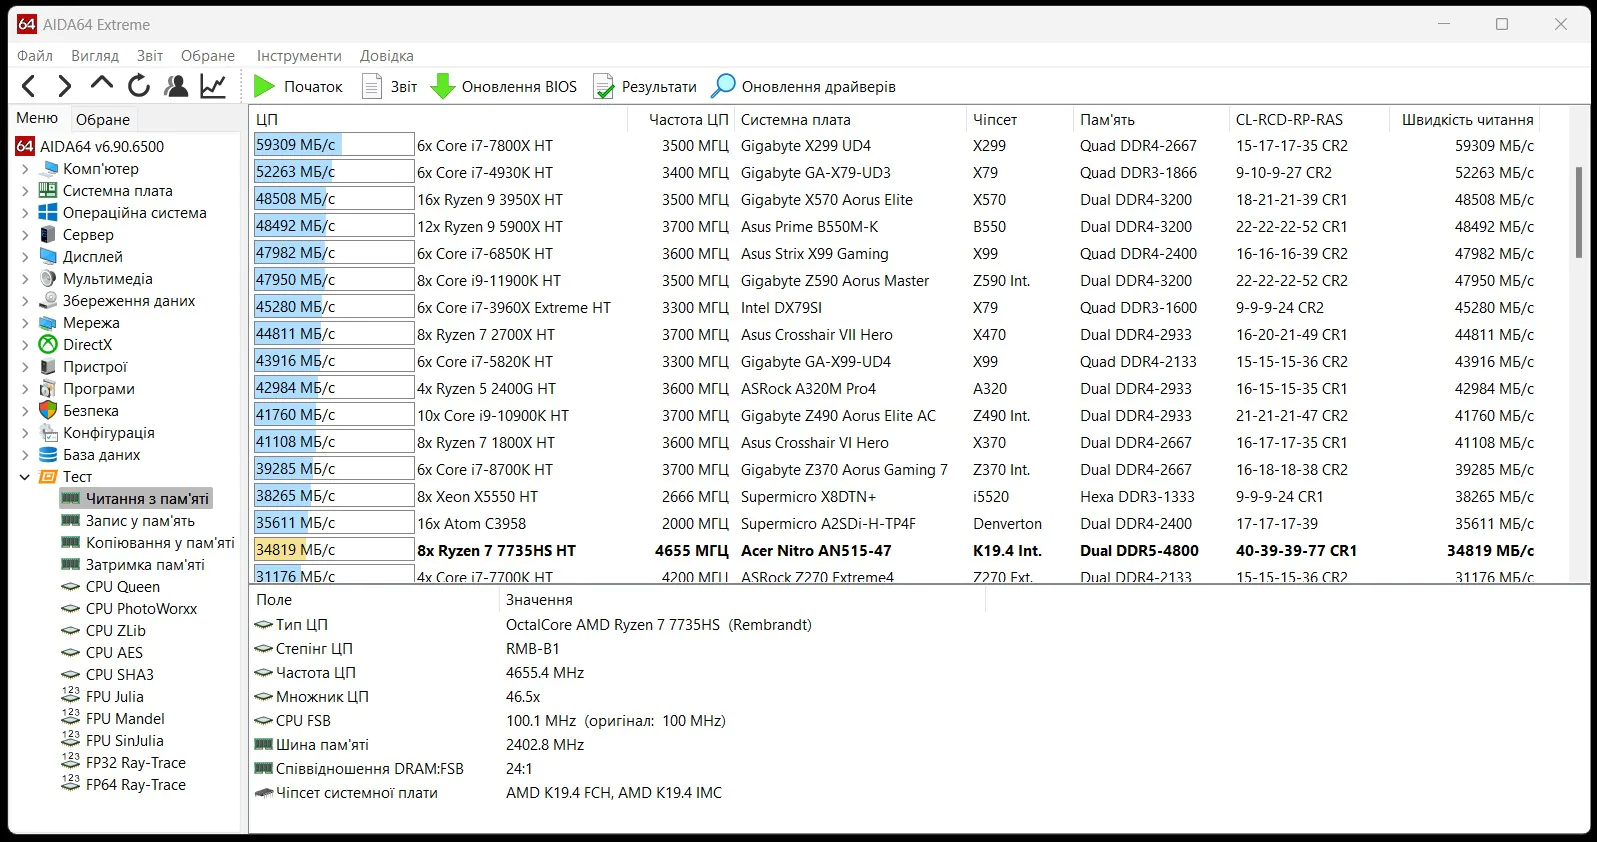
Task: Go back with the left arrow icon
Action: [29, 87]
